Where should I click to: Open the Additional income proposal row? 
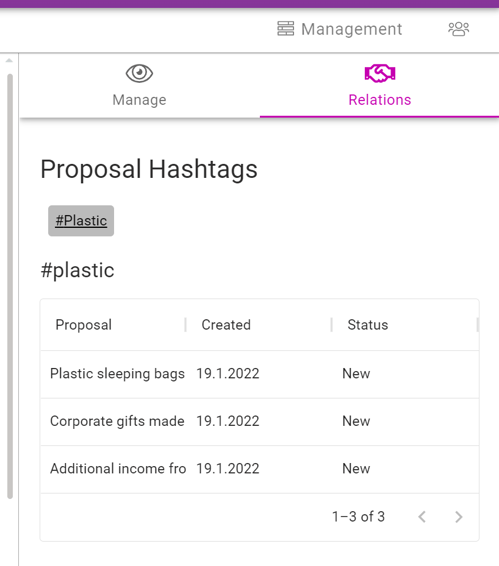(260, 469)
